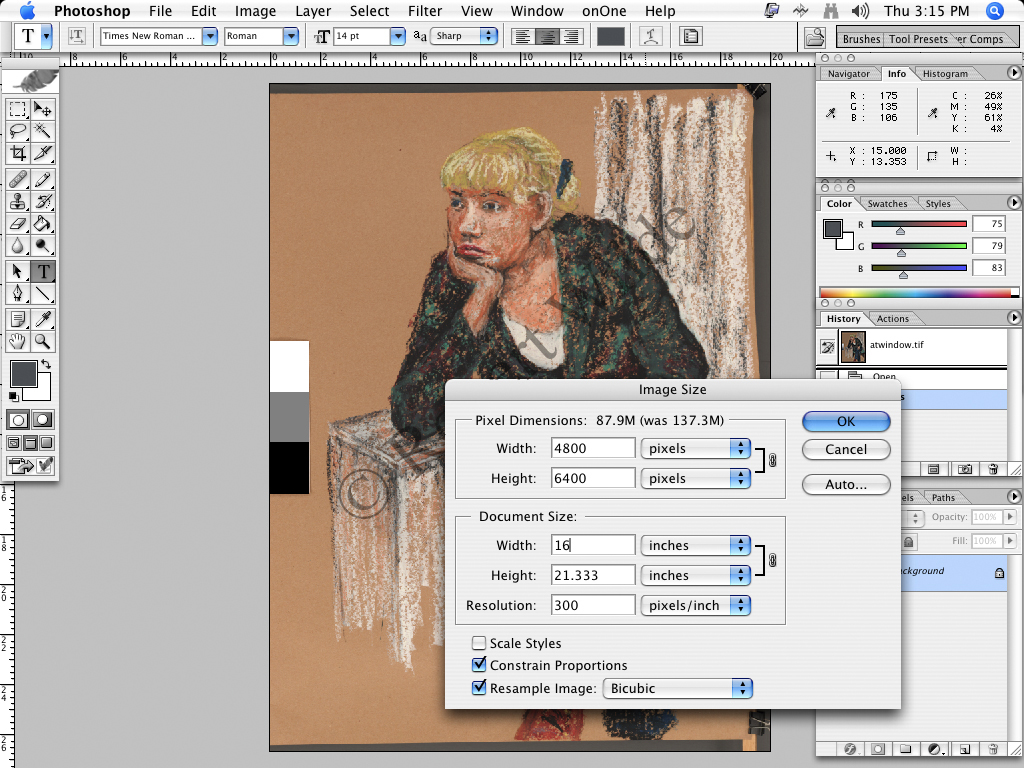
Task: Open Resolution pixels/inch dropdown
Action: coord(696,605)
